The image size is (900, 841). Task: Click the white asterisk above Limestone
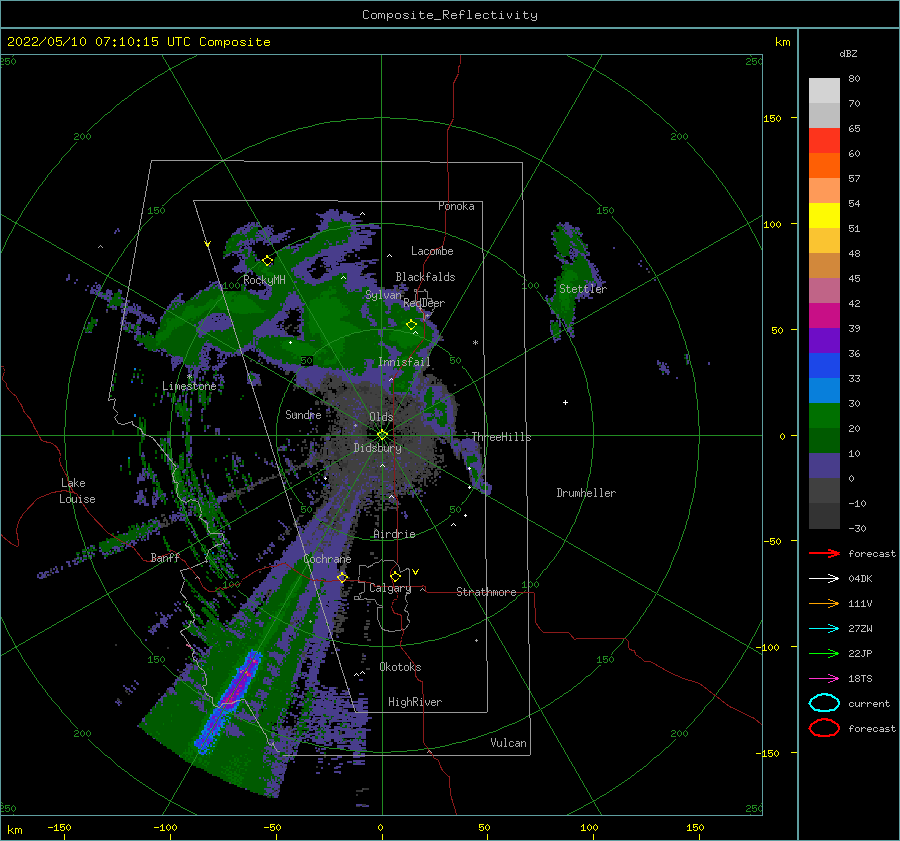tap(189, 377)
